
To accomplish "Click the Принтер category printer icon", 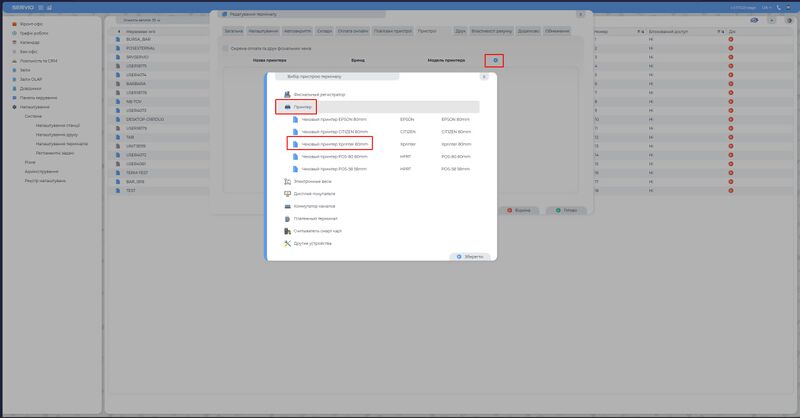I will coord(287,106).
